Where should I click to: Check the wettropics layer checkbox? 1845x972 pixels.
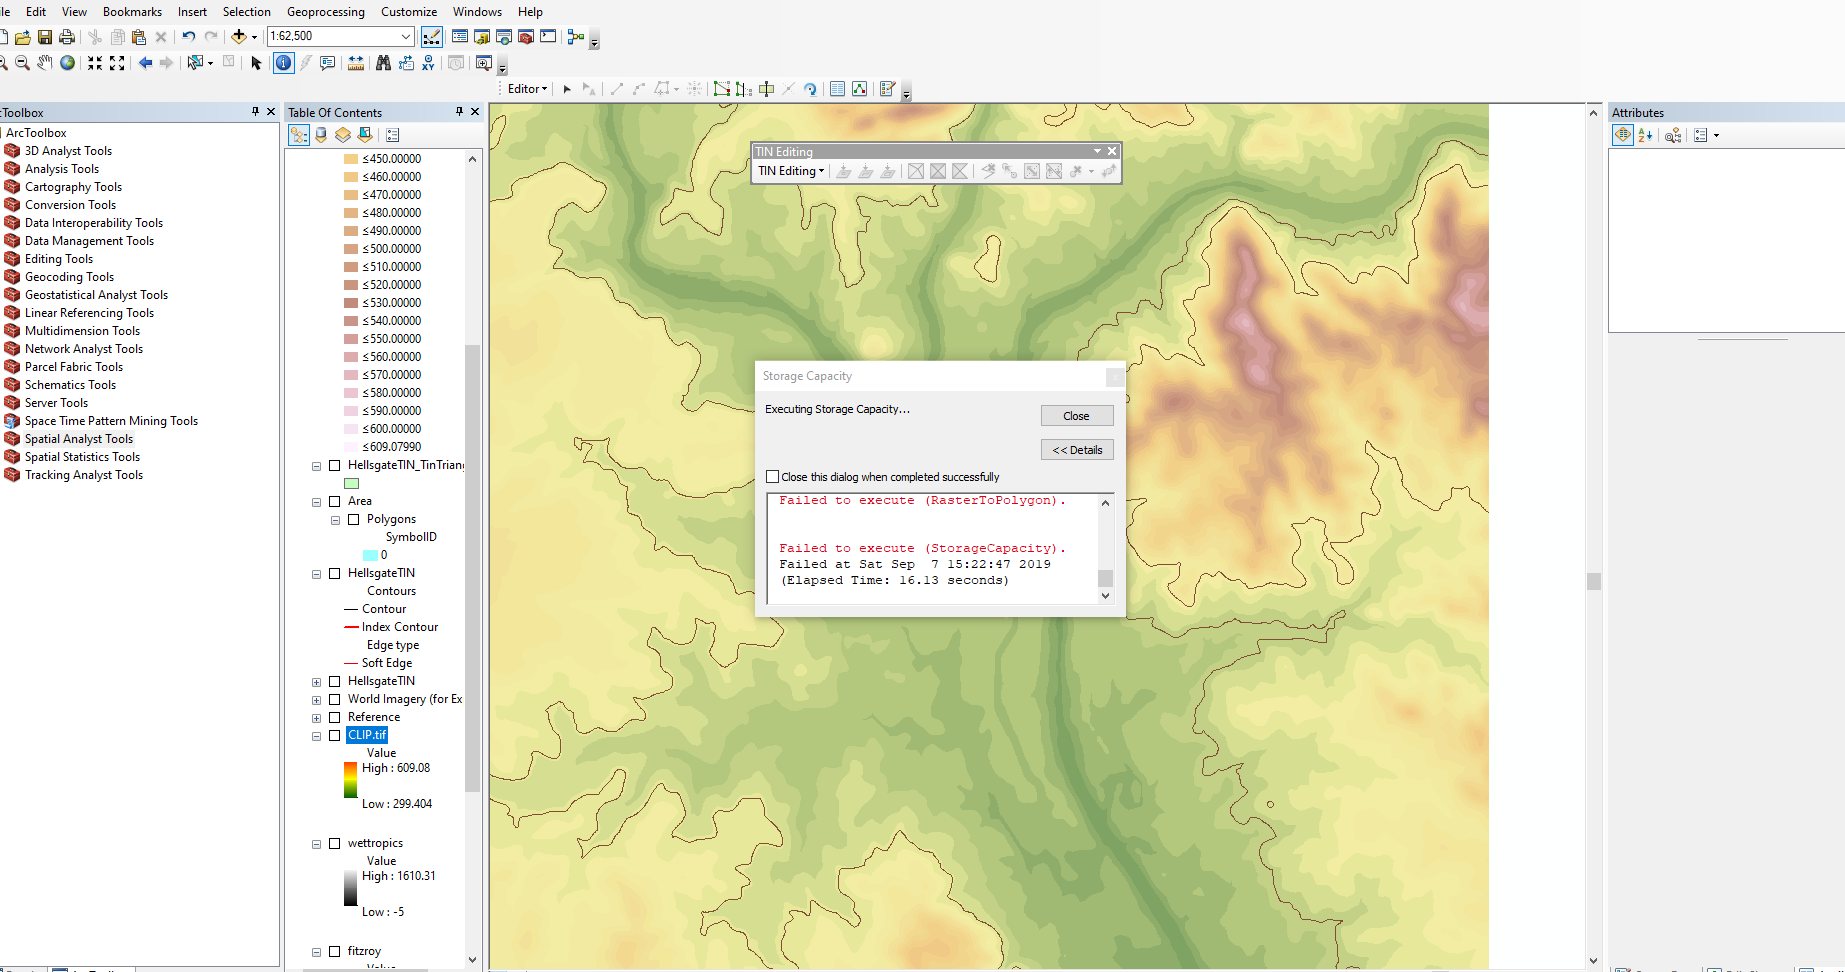click(x=335, y=843)
